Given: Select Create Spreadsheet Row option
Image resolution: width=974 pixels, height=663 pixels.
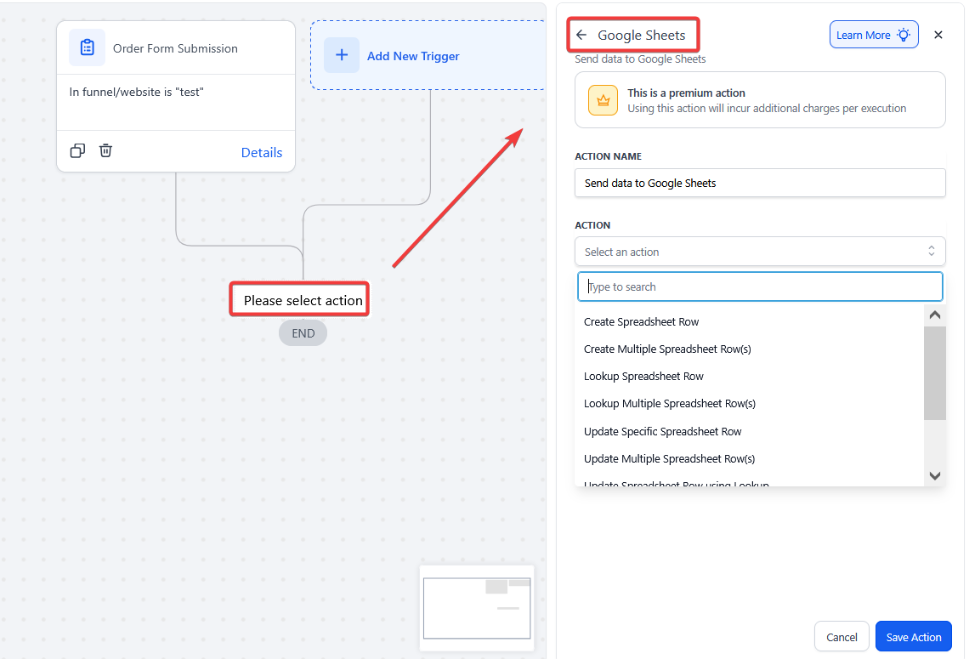Looking at the screenshot, I should coord(641,322).
